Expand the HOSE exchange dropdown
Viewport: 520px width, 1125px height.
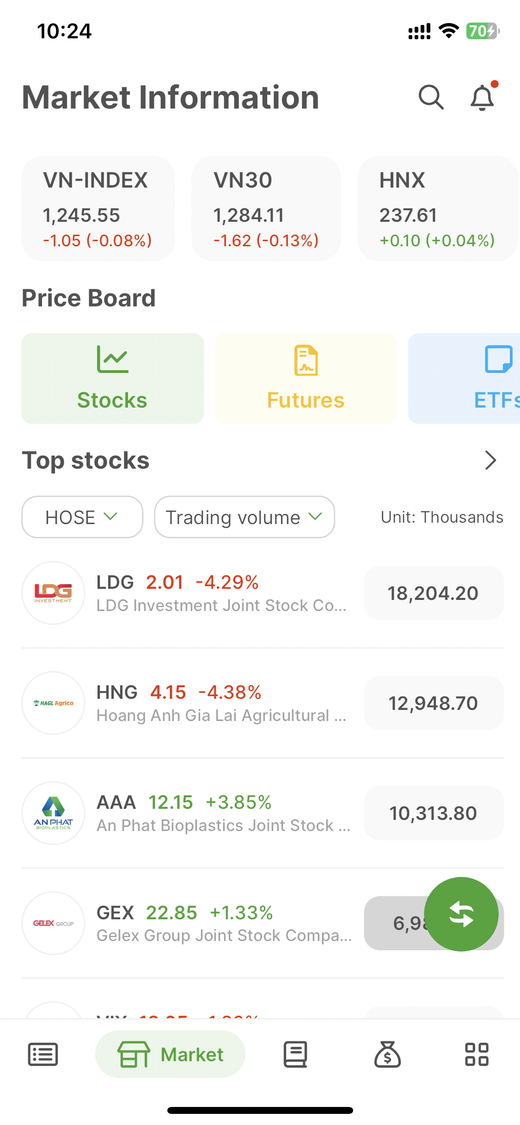pos(82,517)
